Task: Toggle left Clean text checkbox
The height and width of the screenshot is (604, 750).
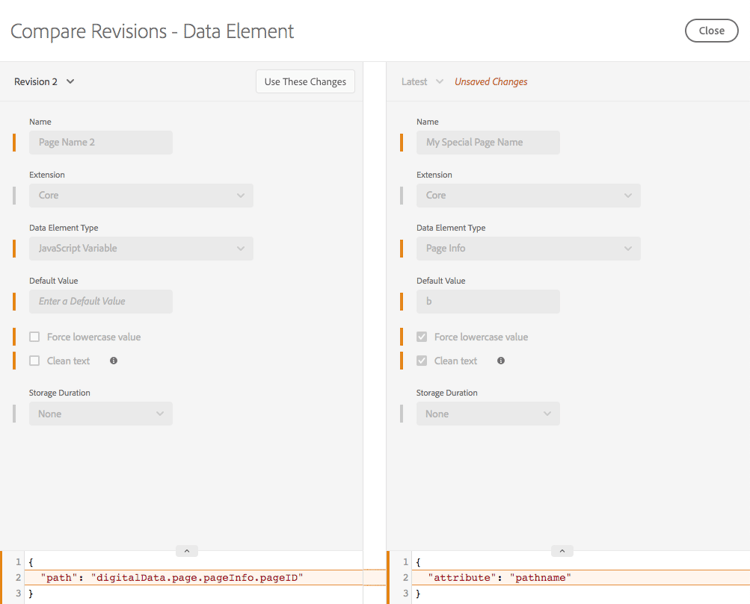Action: click(x=34, y=361)
